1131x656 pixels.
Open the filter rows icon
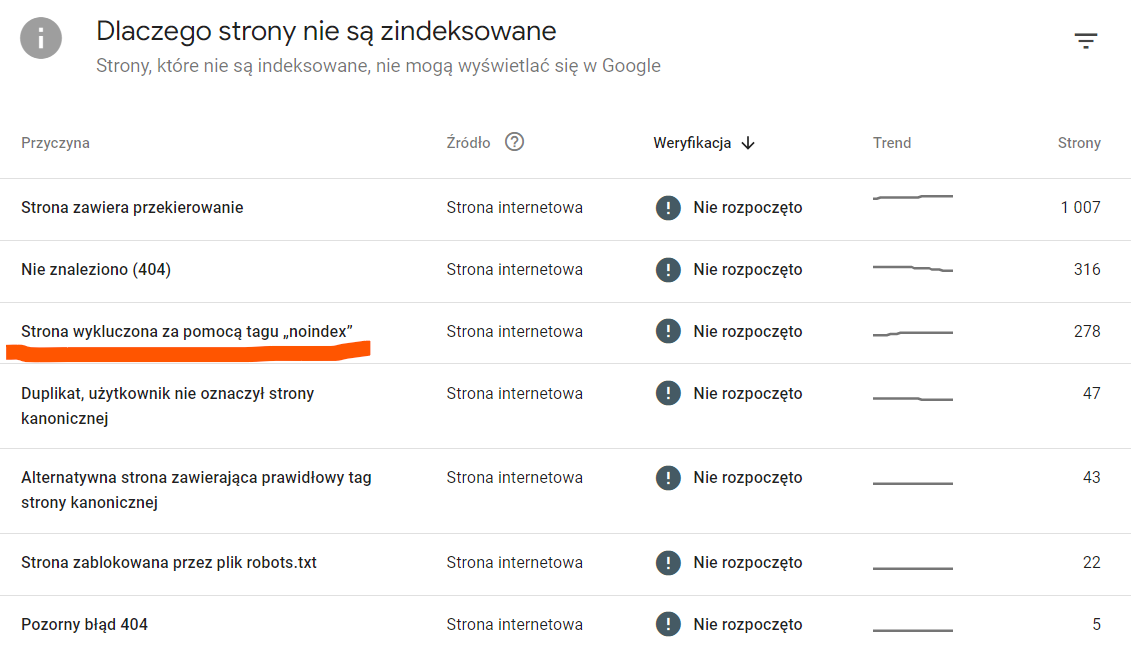tap(1086, 41)
